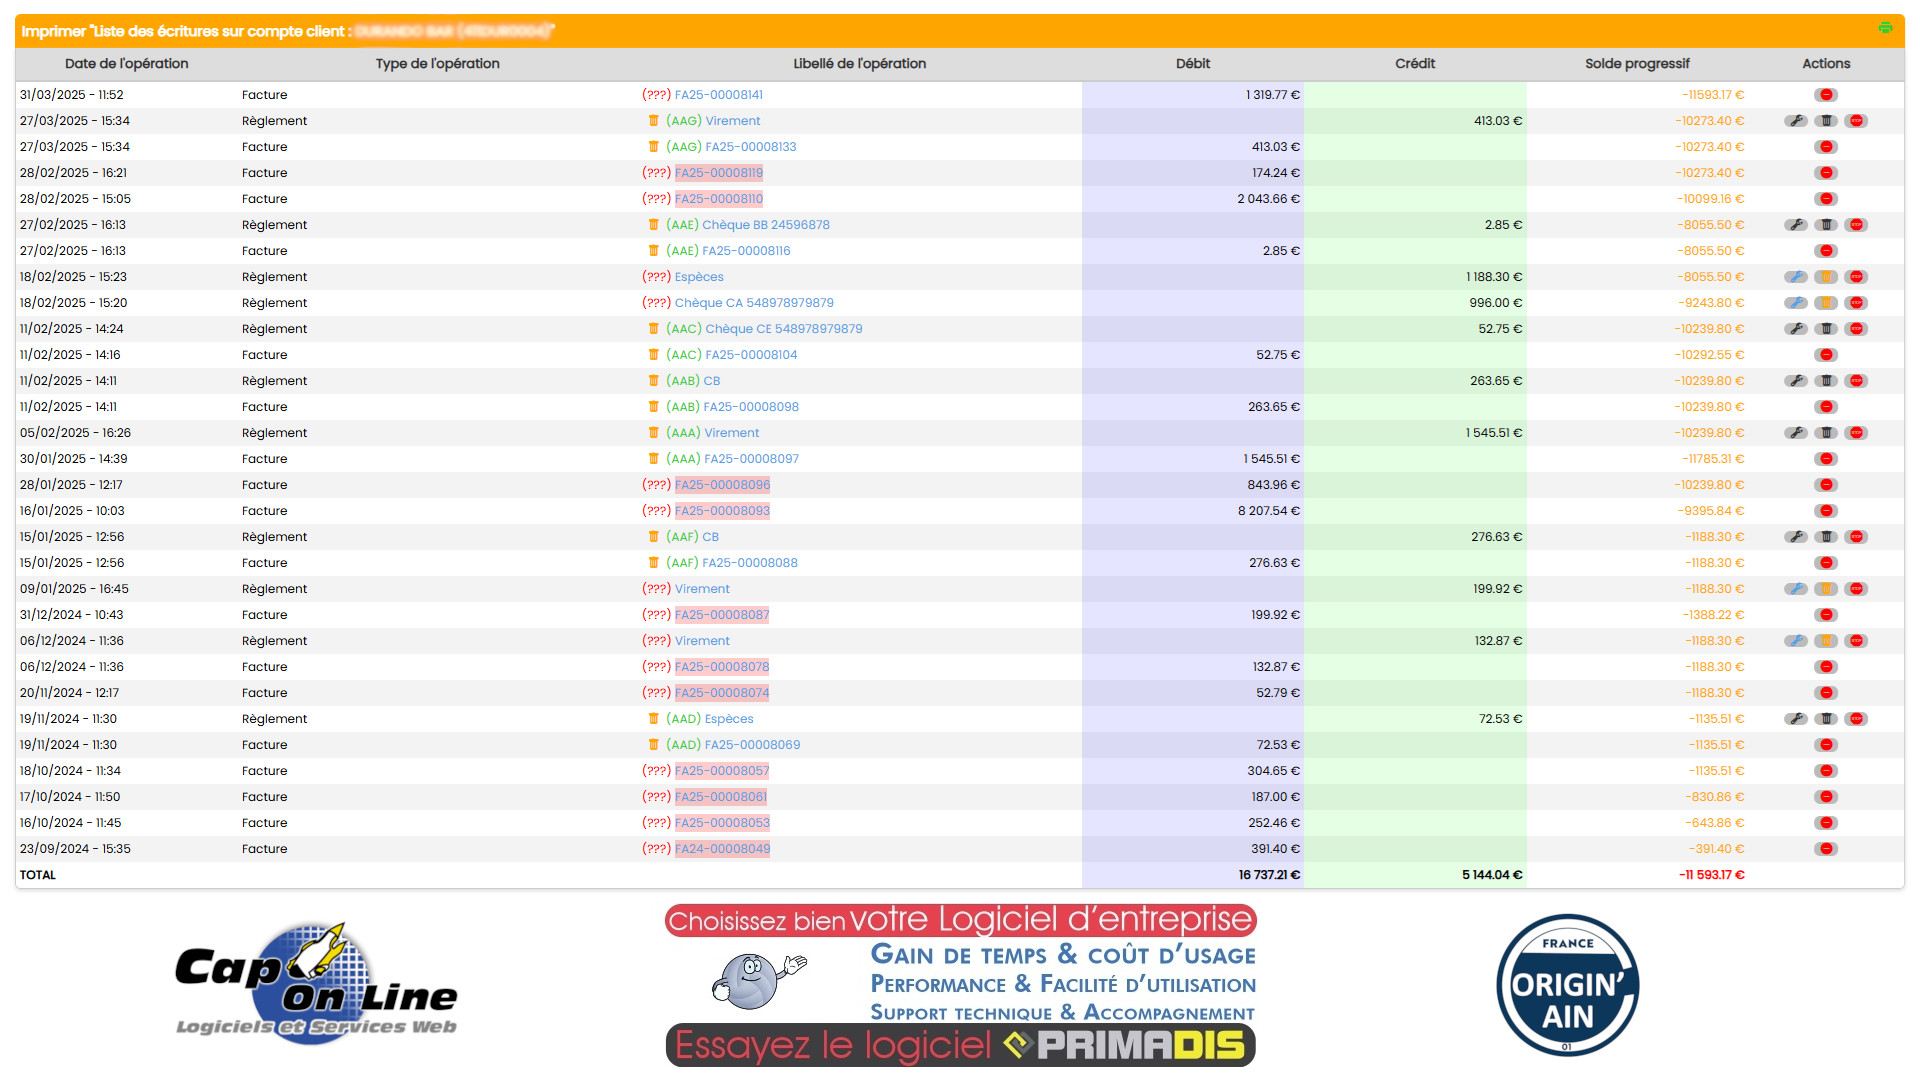
Task: Click trash action icon on 05/02/2025 Virement row
Action: pyautogui.click(x=1826, y=433)
